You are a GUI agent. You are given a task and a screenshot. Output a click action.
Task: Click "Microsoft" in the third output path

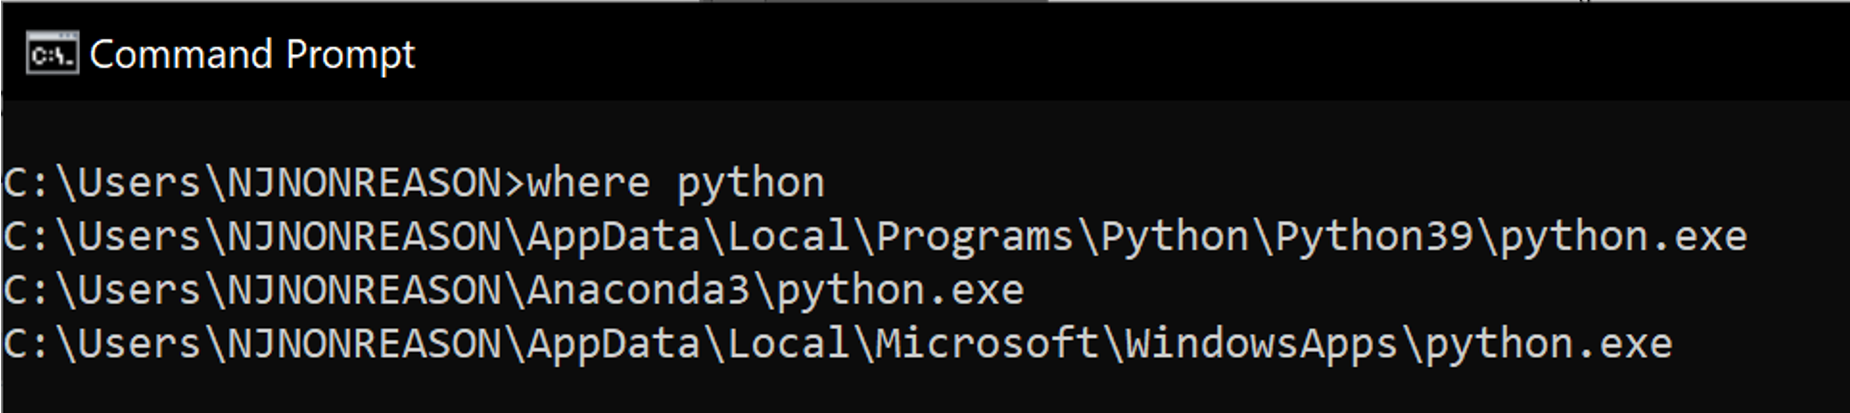(986, 344)
